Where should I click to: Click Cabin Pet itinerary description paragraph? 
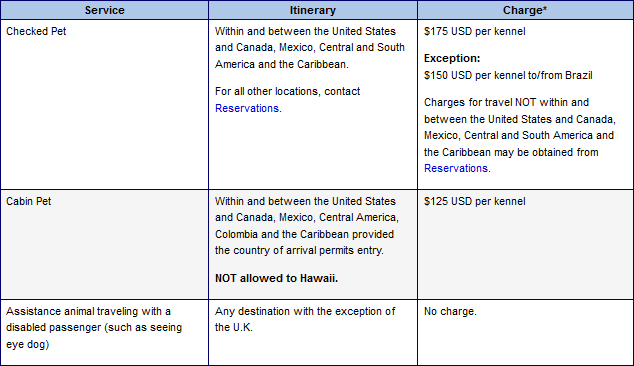tap(307, 226)
